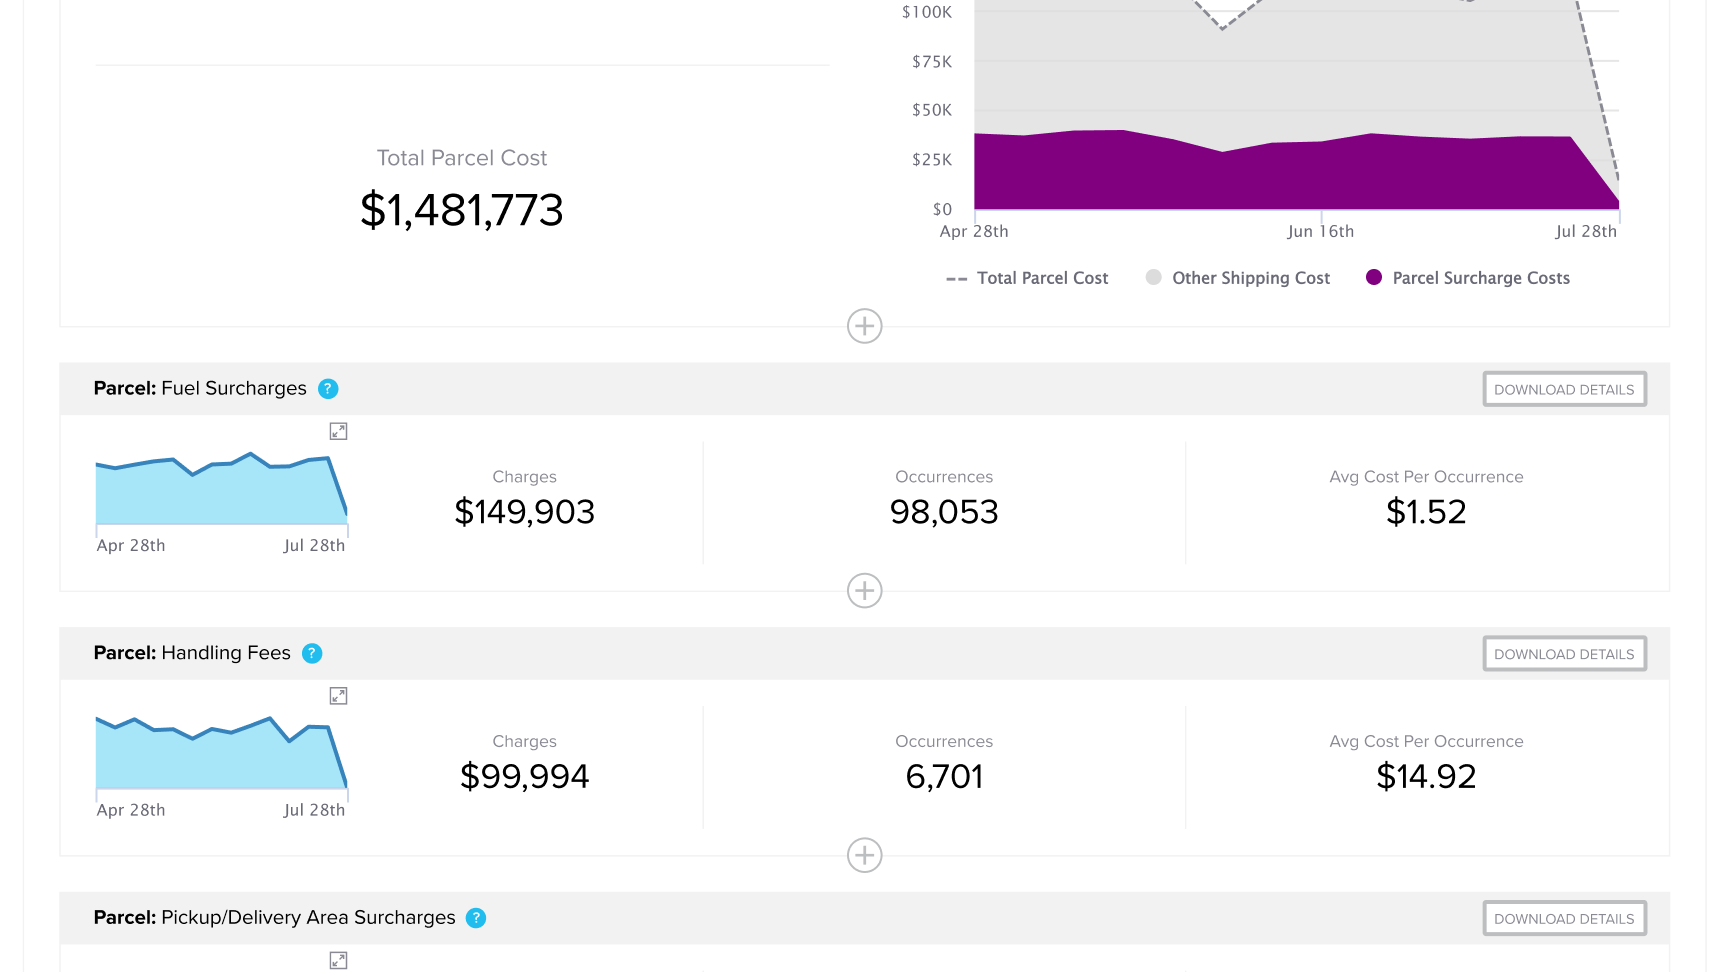Image resolution: width=1728 pixels, height=972 pixels.
Task: Expand the Handling Fees section details
Action: click(x=865, y=855)
